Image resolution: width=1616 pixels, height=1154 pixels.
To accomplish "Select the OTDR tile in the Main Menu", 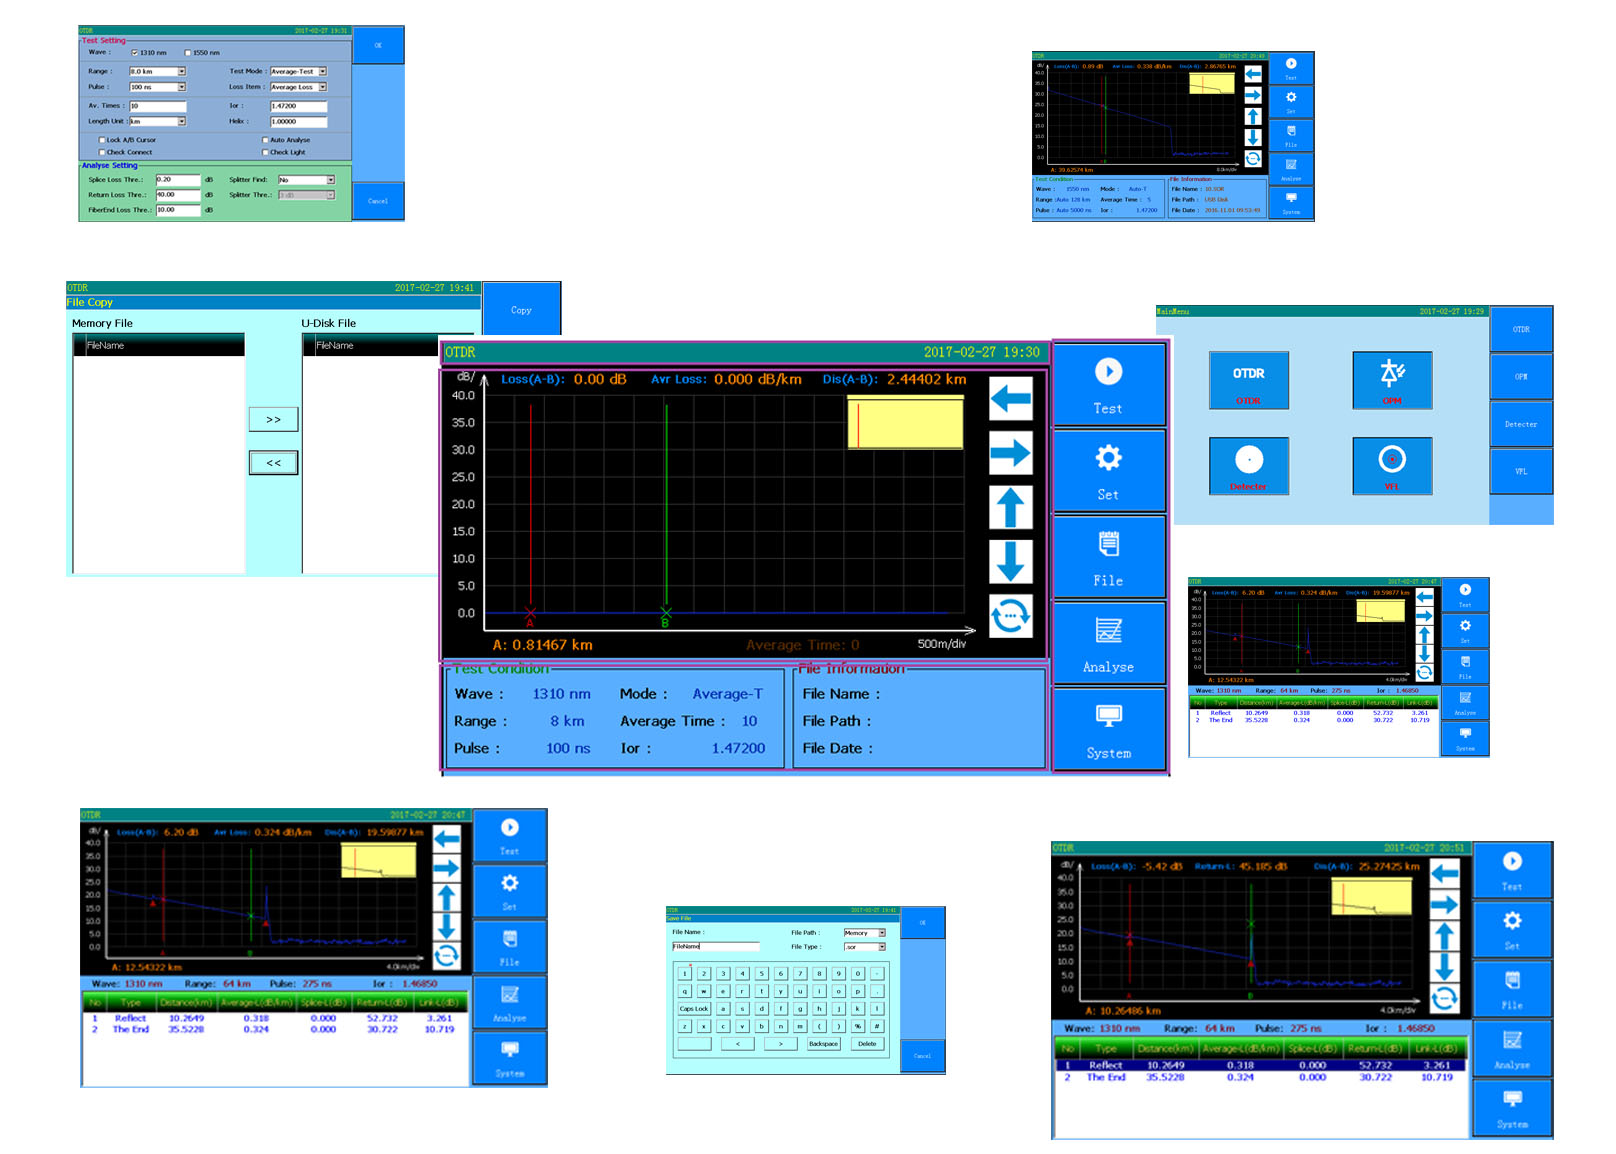I will pos(1248,380).
